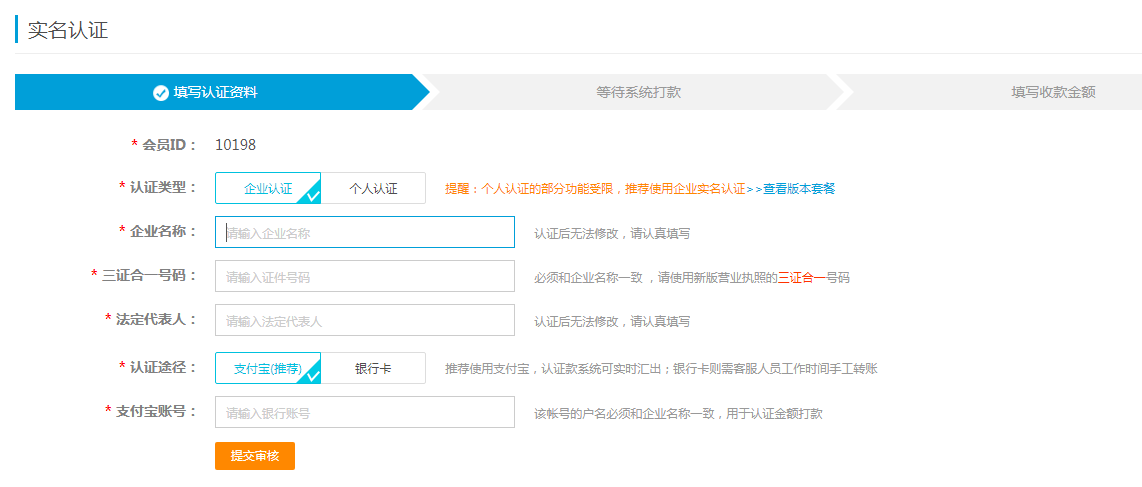Go to the 填写认证资料 step
The width and height of the screenshot is (1142, 487).
[215, 92]
